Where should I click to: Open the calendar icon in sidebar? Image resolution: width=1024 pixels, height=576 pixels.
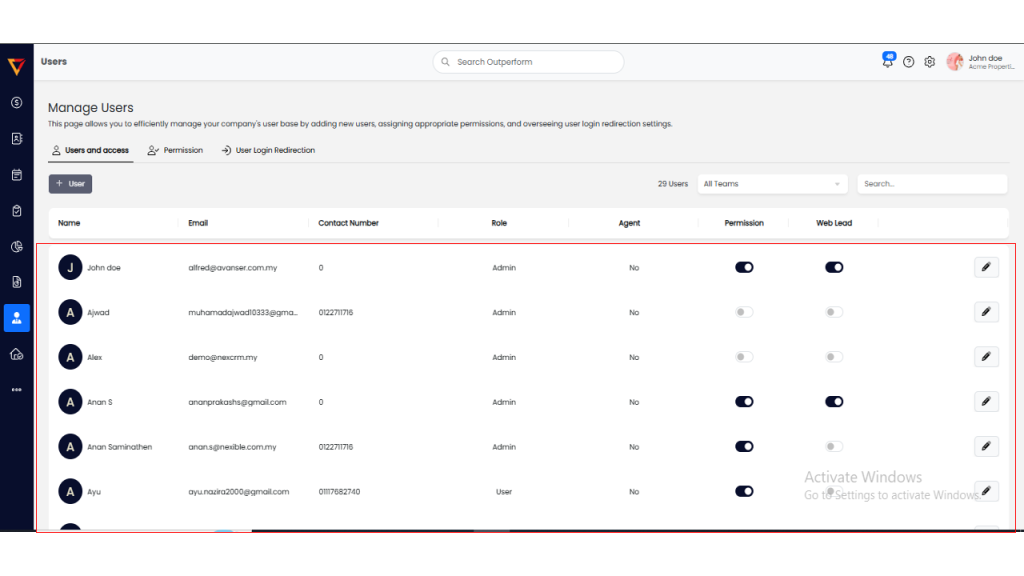[x=16, y=175]
